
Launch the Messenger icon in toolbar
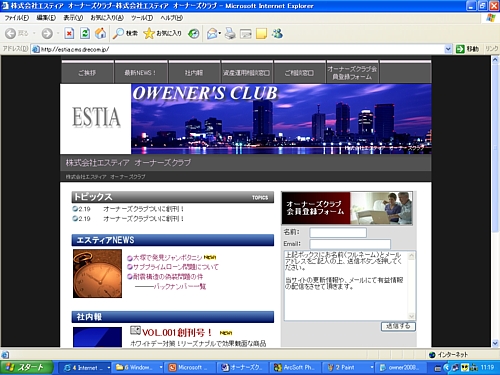click(x=277, y=33)
